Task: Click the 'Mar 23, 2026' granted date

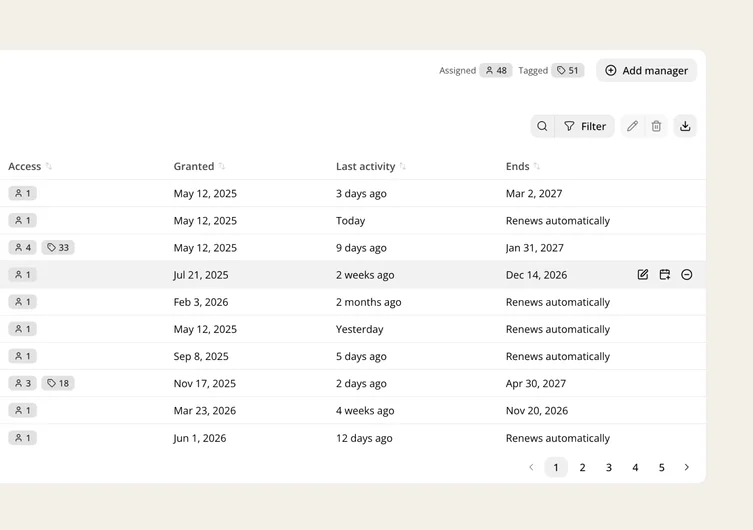Action: [205, 410]
